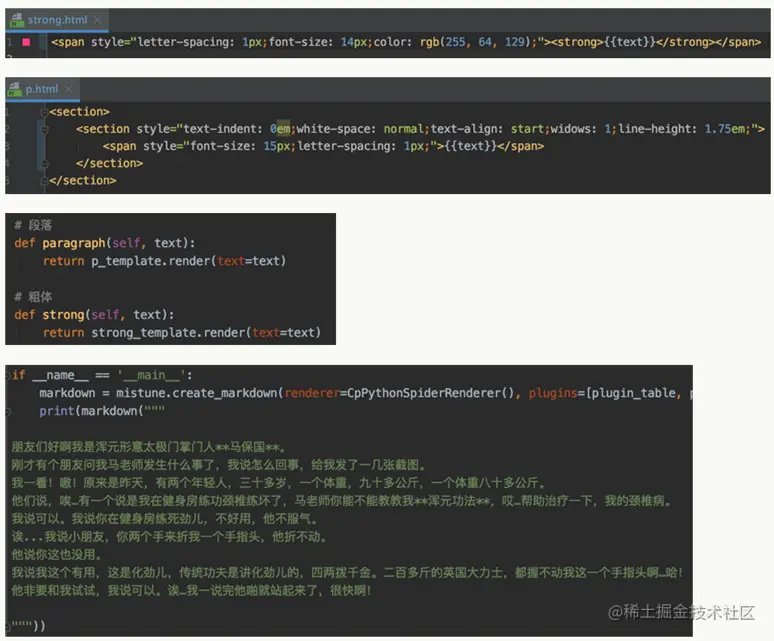The image size is (774, 641).
Task: Click the line starting 朋友们好啊
Action: pyautogui.click(x=149, y=447)
